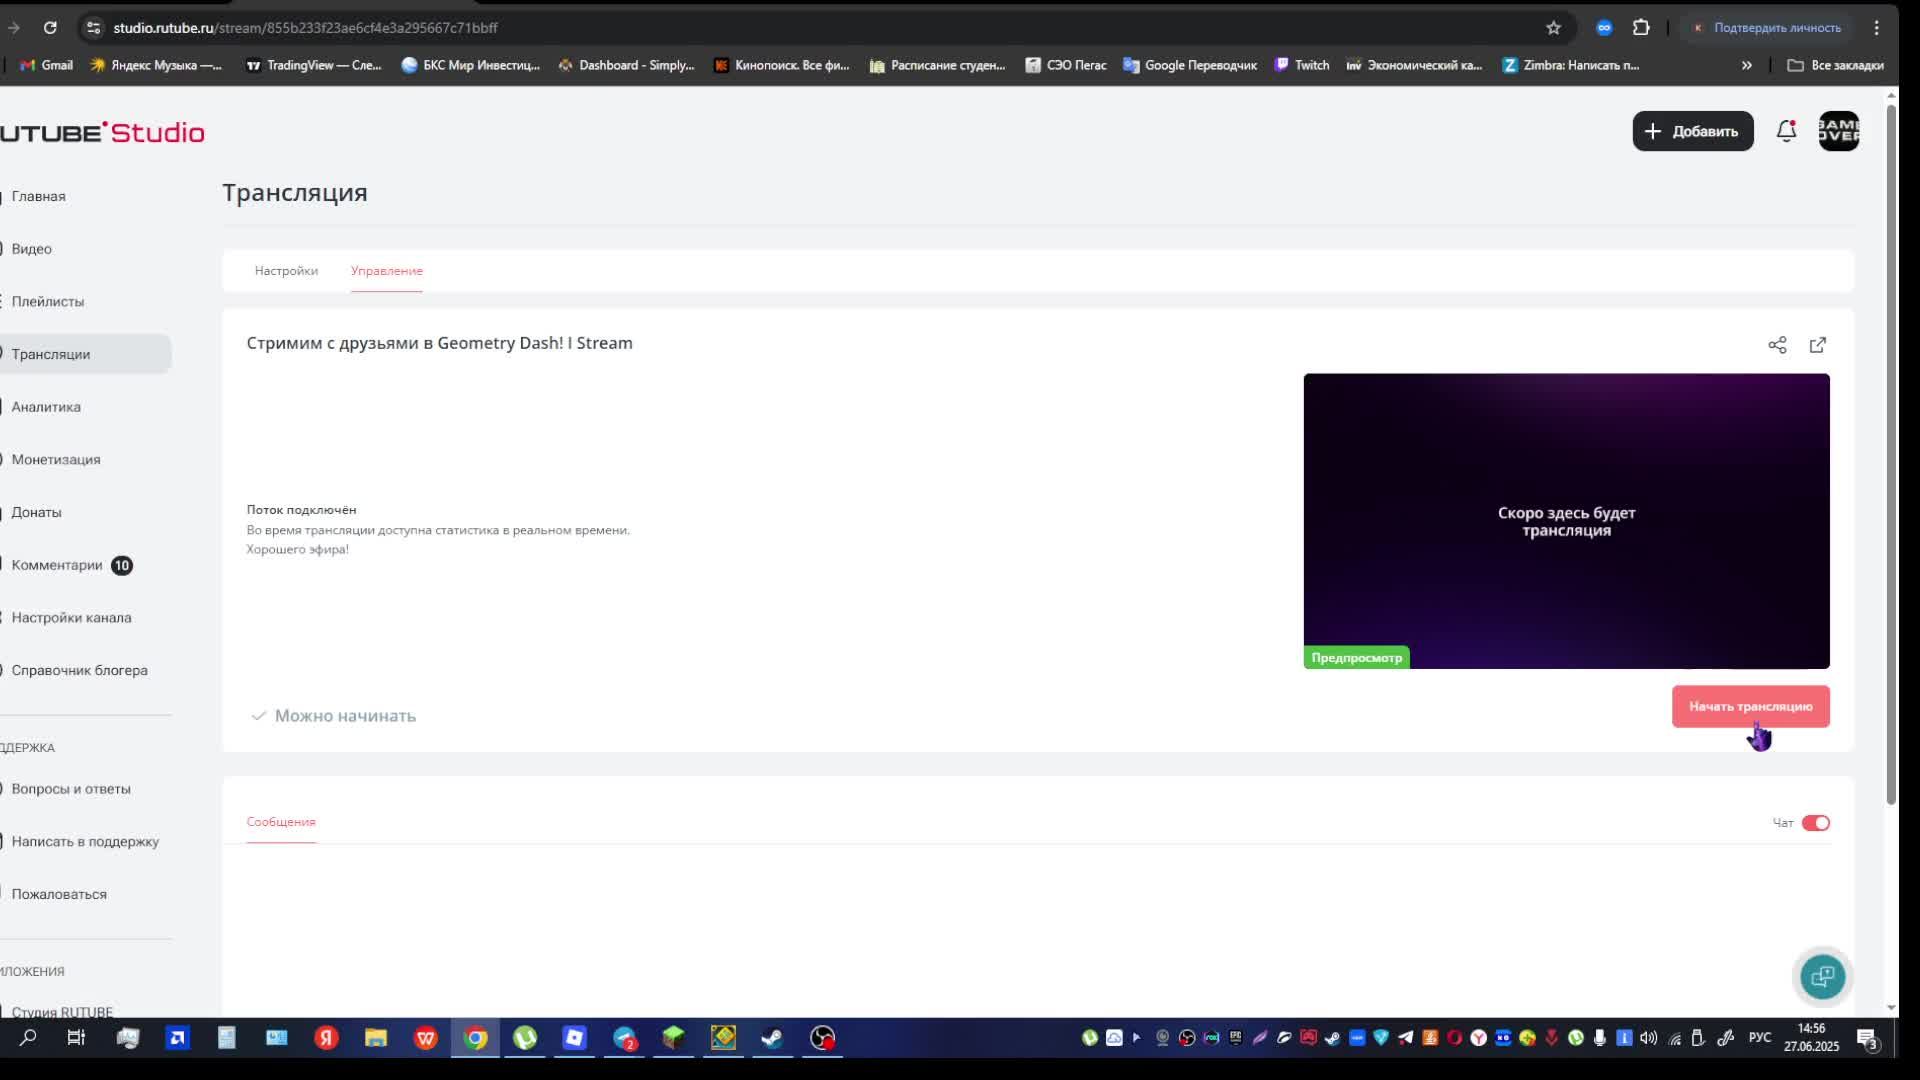Click the volume speaker tray icon
The width and height of the screenshot is (1920, 1080).
click(1649, 1038)
